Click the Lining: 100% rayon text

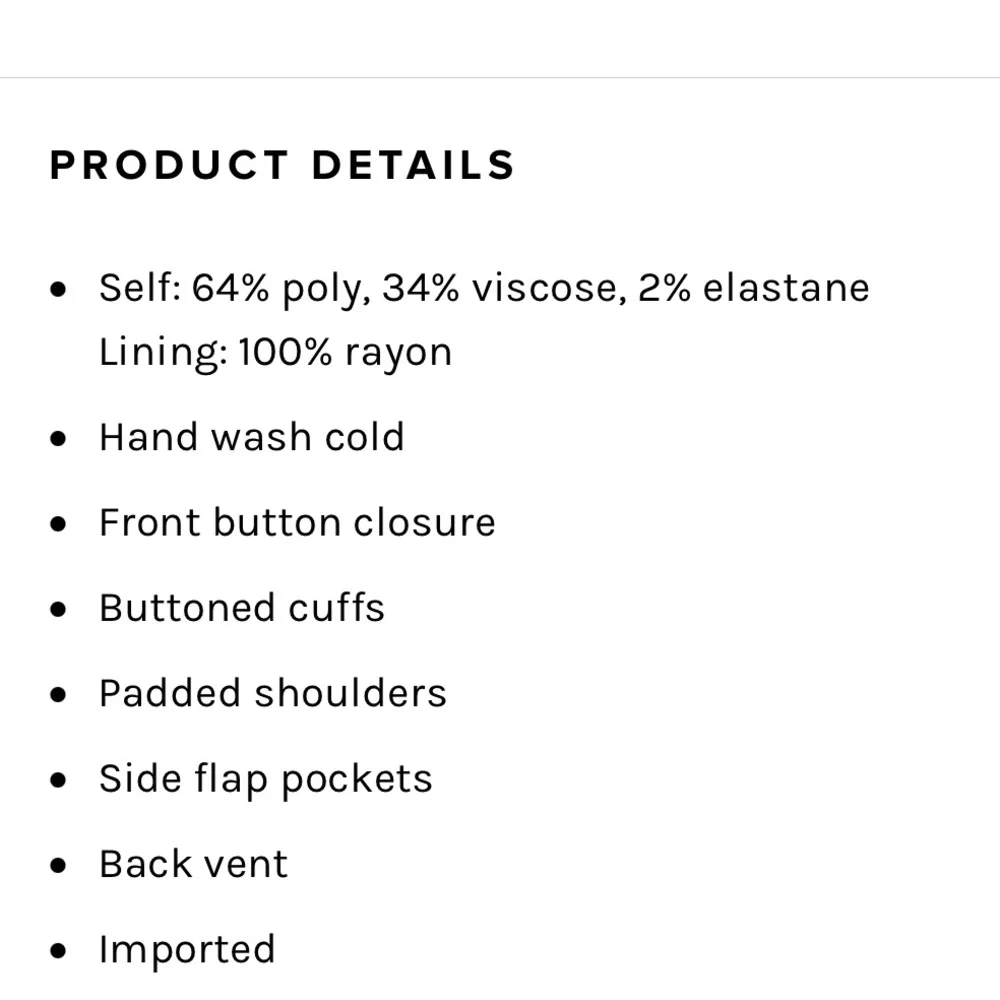pyautogui.click(x=275, y=352)
